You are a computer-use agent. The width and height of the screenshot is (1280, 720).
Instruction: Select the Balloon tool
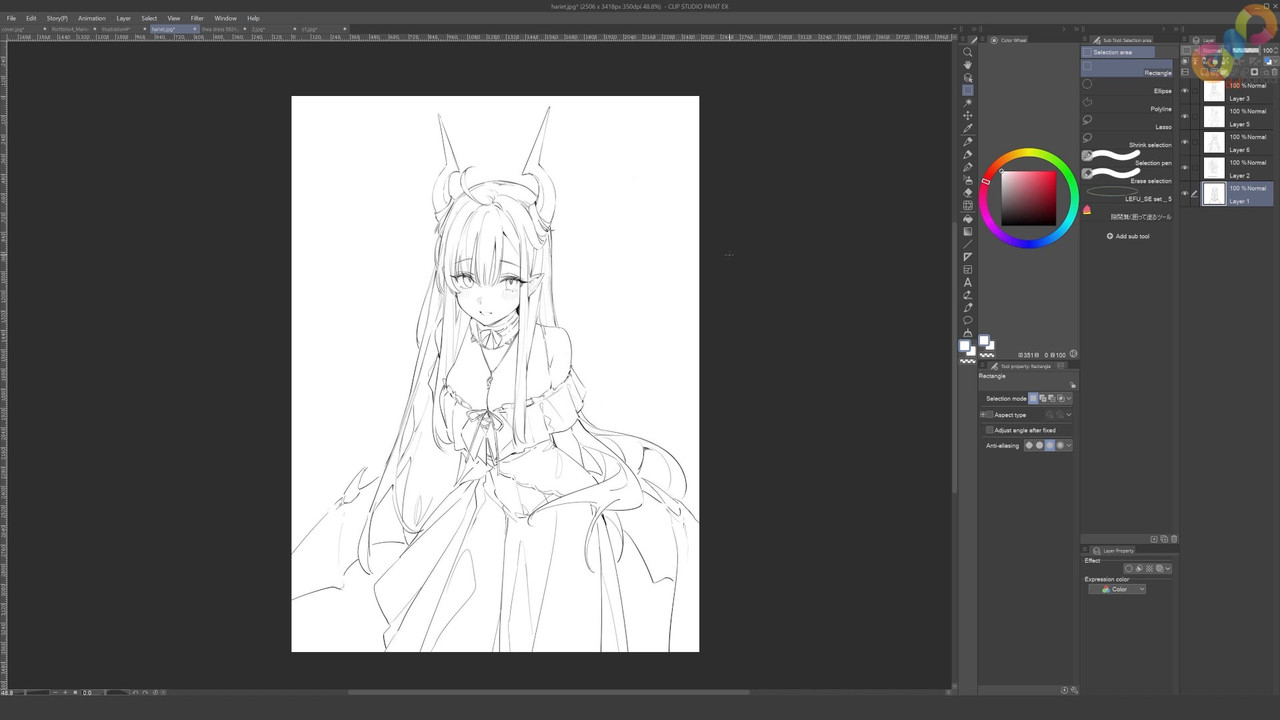[967, 321]
